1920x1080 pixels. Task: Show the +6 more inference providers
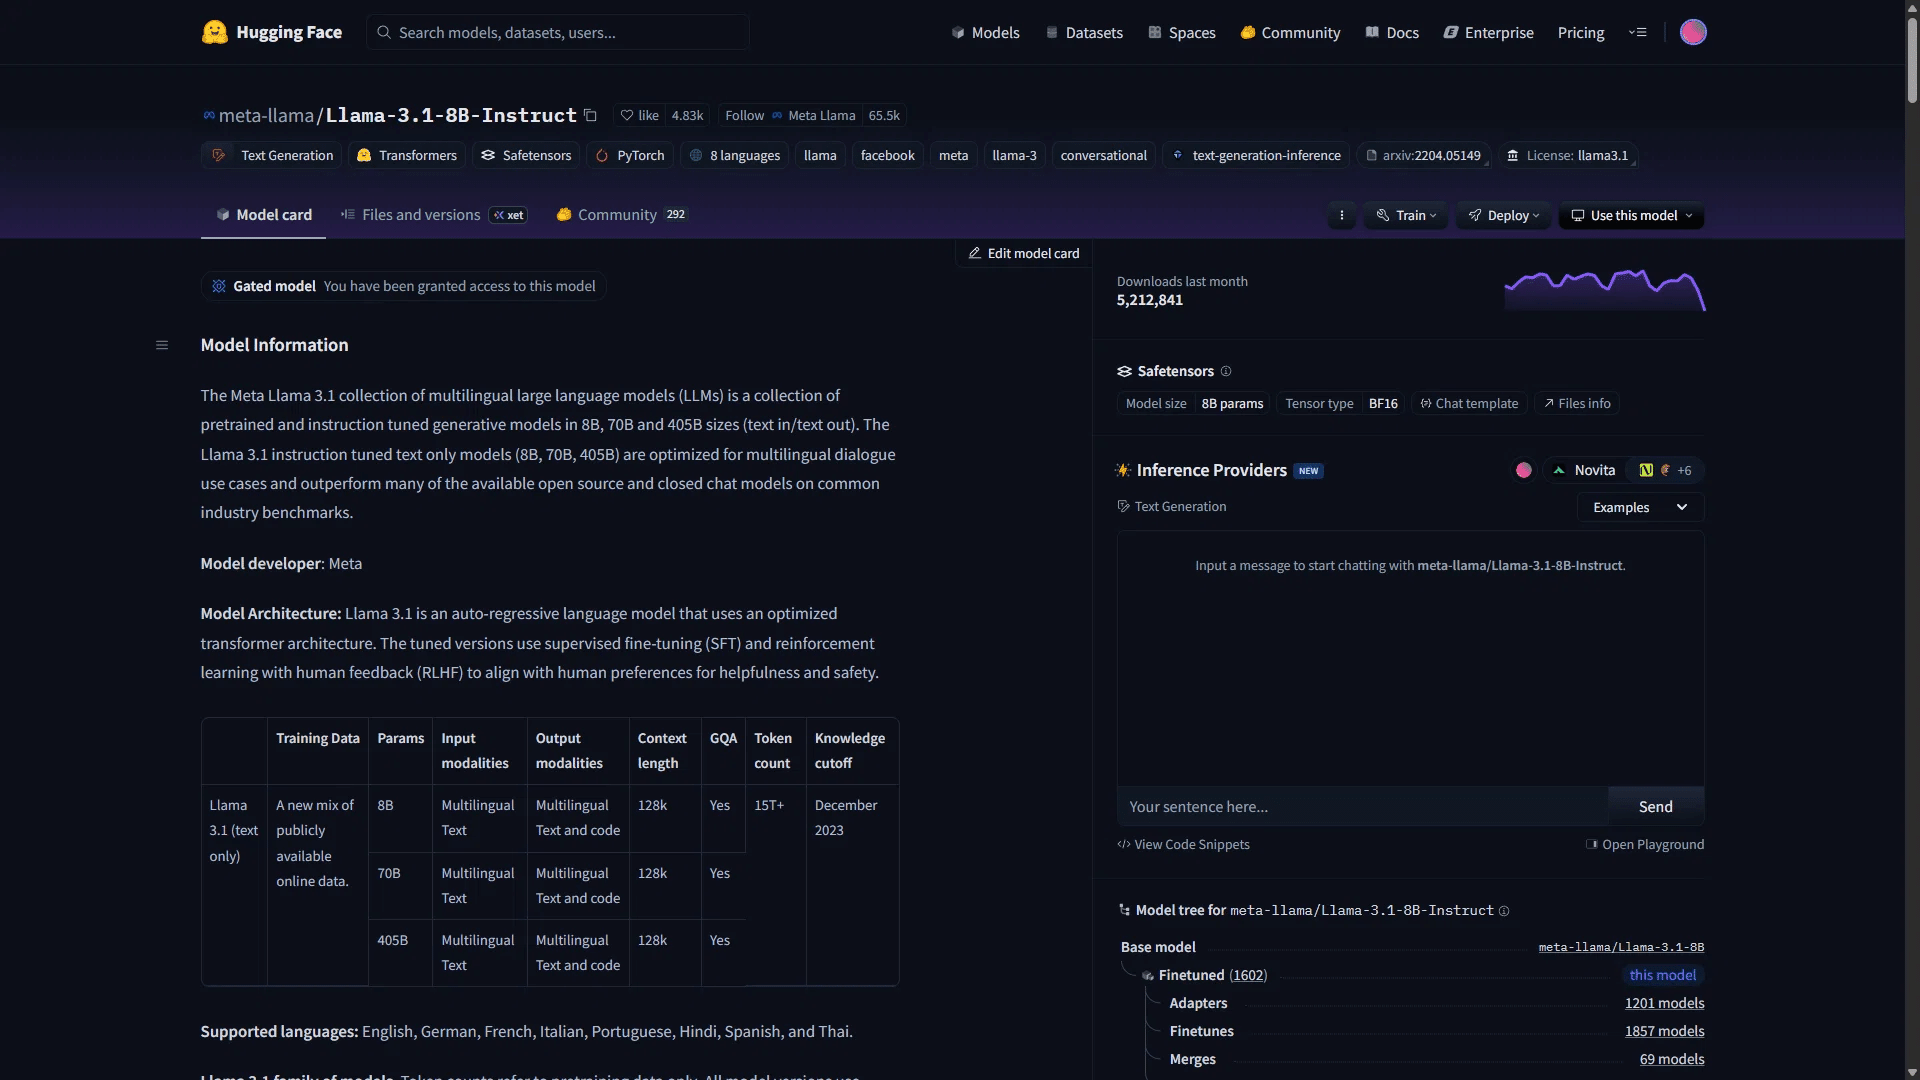click(1685, 470)
